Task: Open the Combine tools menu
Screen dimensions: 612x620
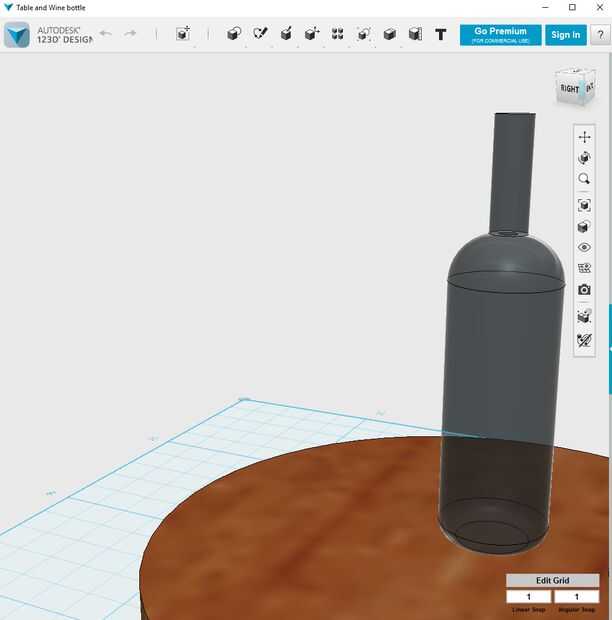Action: pyautogui.click(x=390, y=34)
